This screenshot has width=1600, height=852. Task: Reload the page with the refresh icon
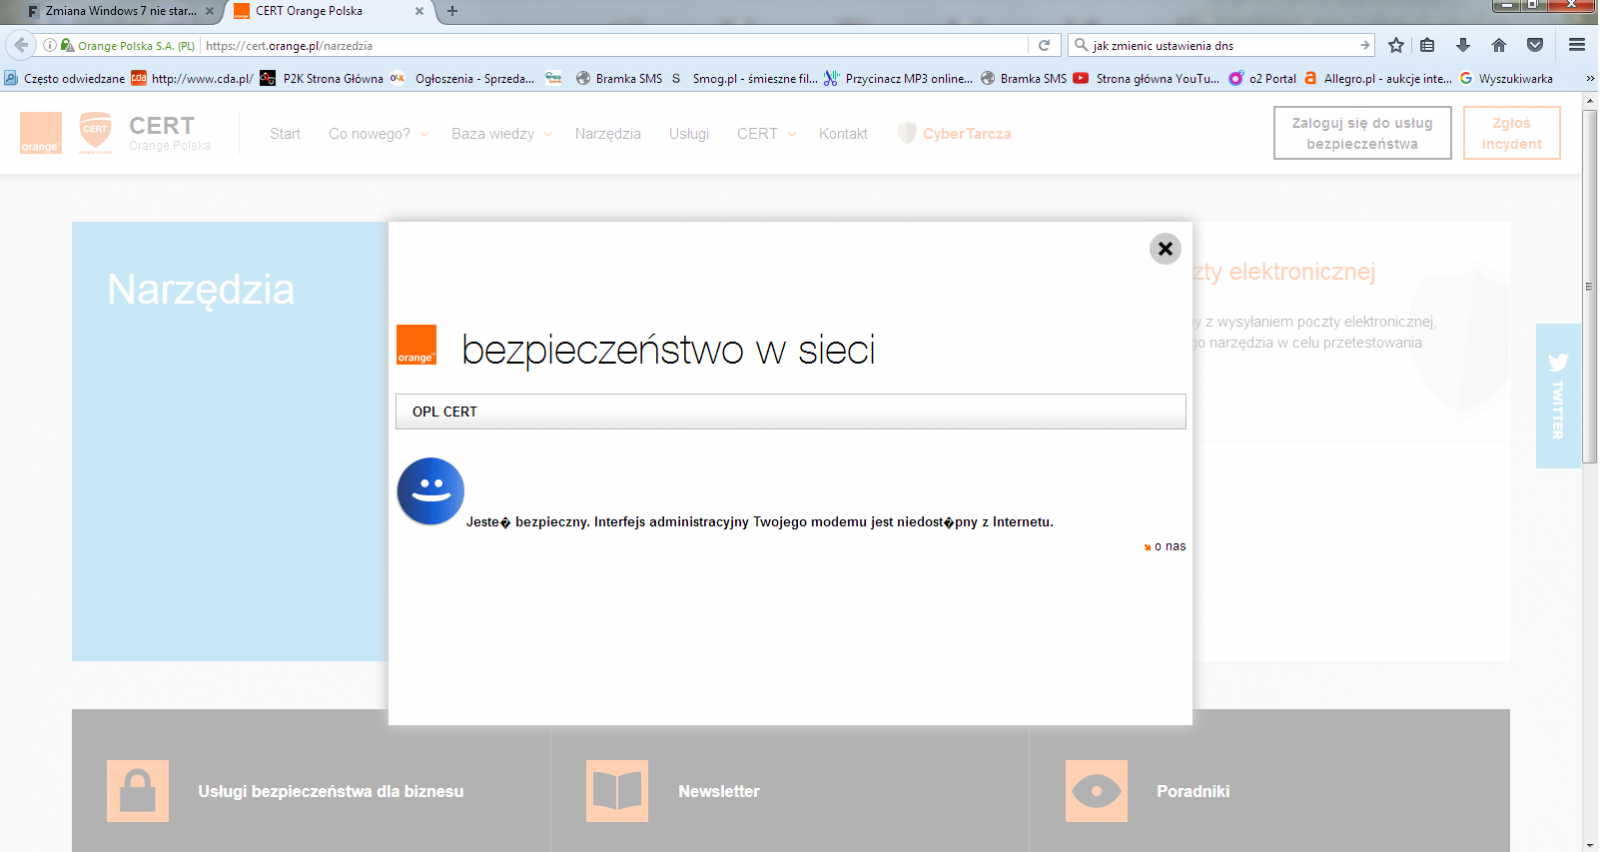pyautogui.click(x=1044, y=45)
